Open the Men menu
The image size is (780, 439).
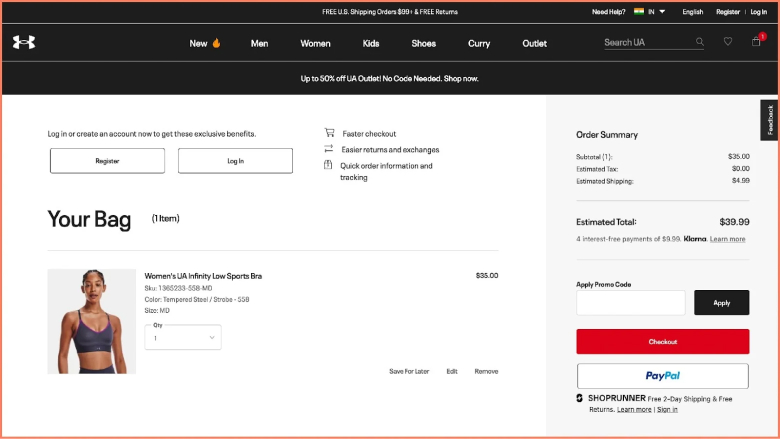coord(259,44)
